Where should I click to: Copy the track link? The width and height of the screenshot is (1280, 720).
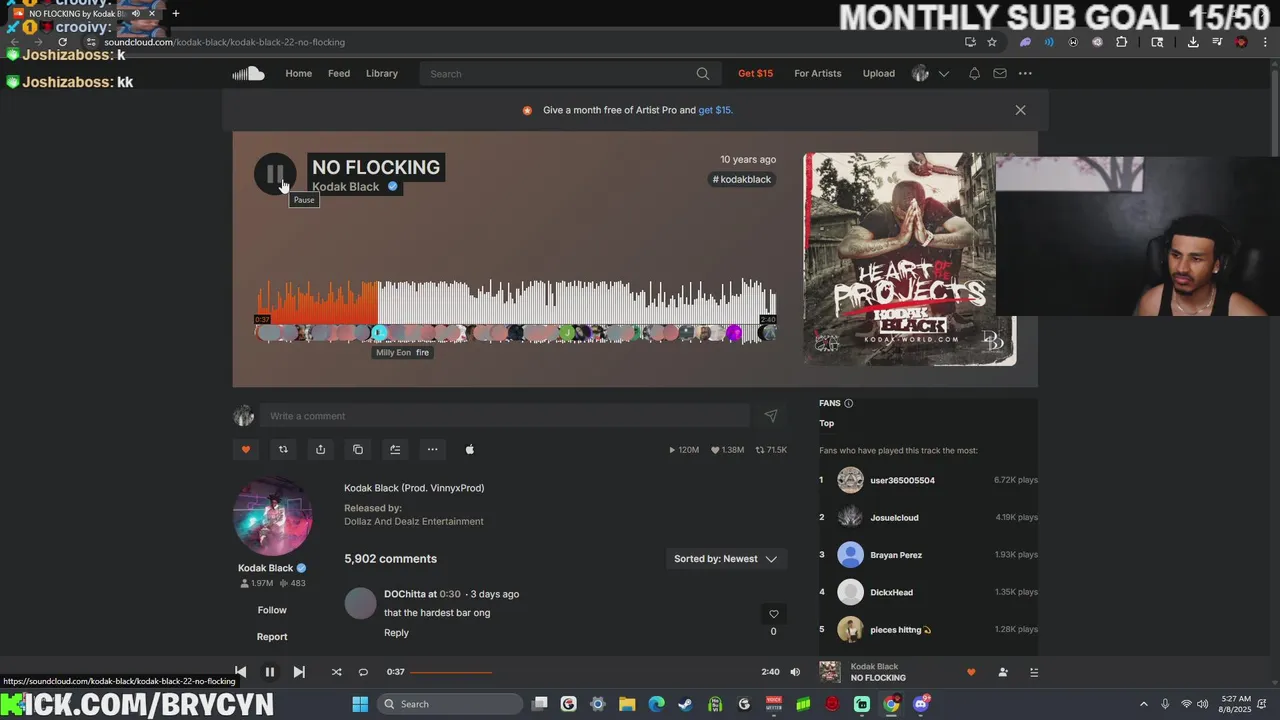358,449
